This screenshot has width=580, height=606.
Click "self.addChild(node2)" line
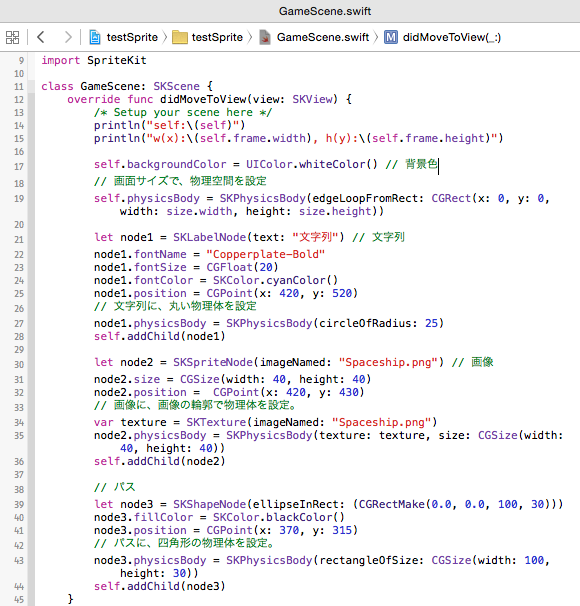point(160,461)
